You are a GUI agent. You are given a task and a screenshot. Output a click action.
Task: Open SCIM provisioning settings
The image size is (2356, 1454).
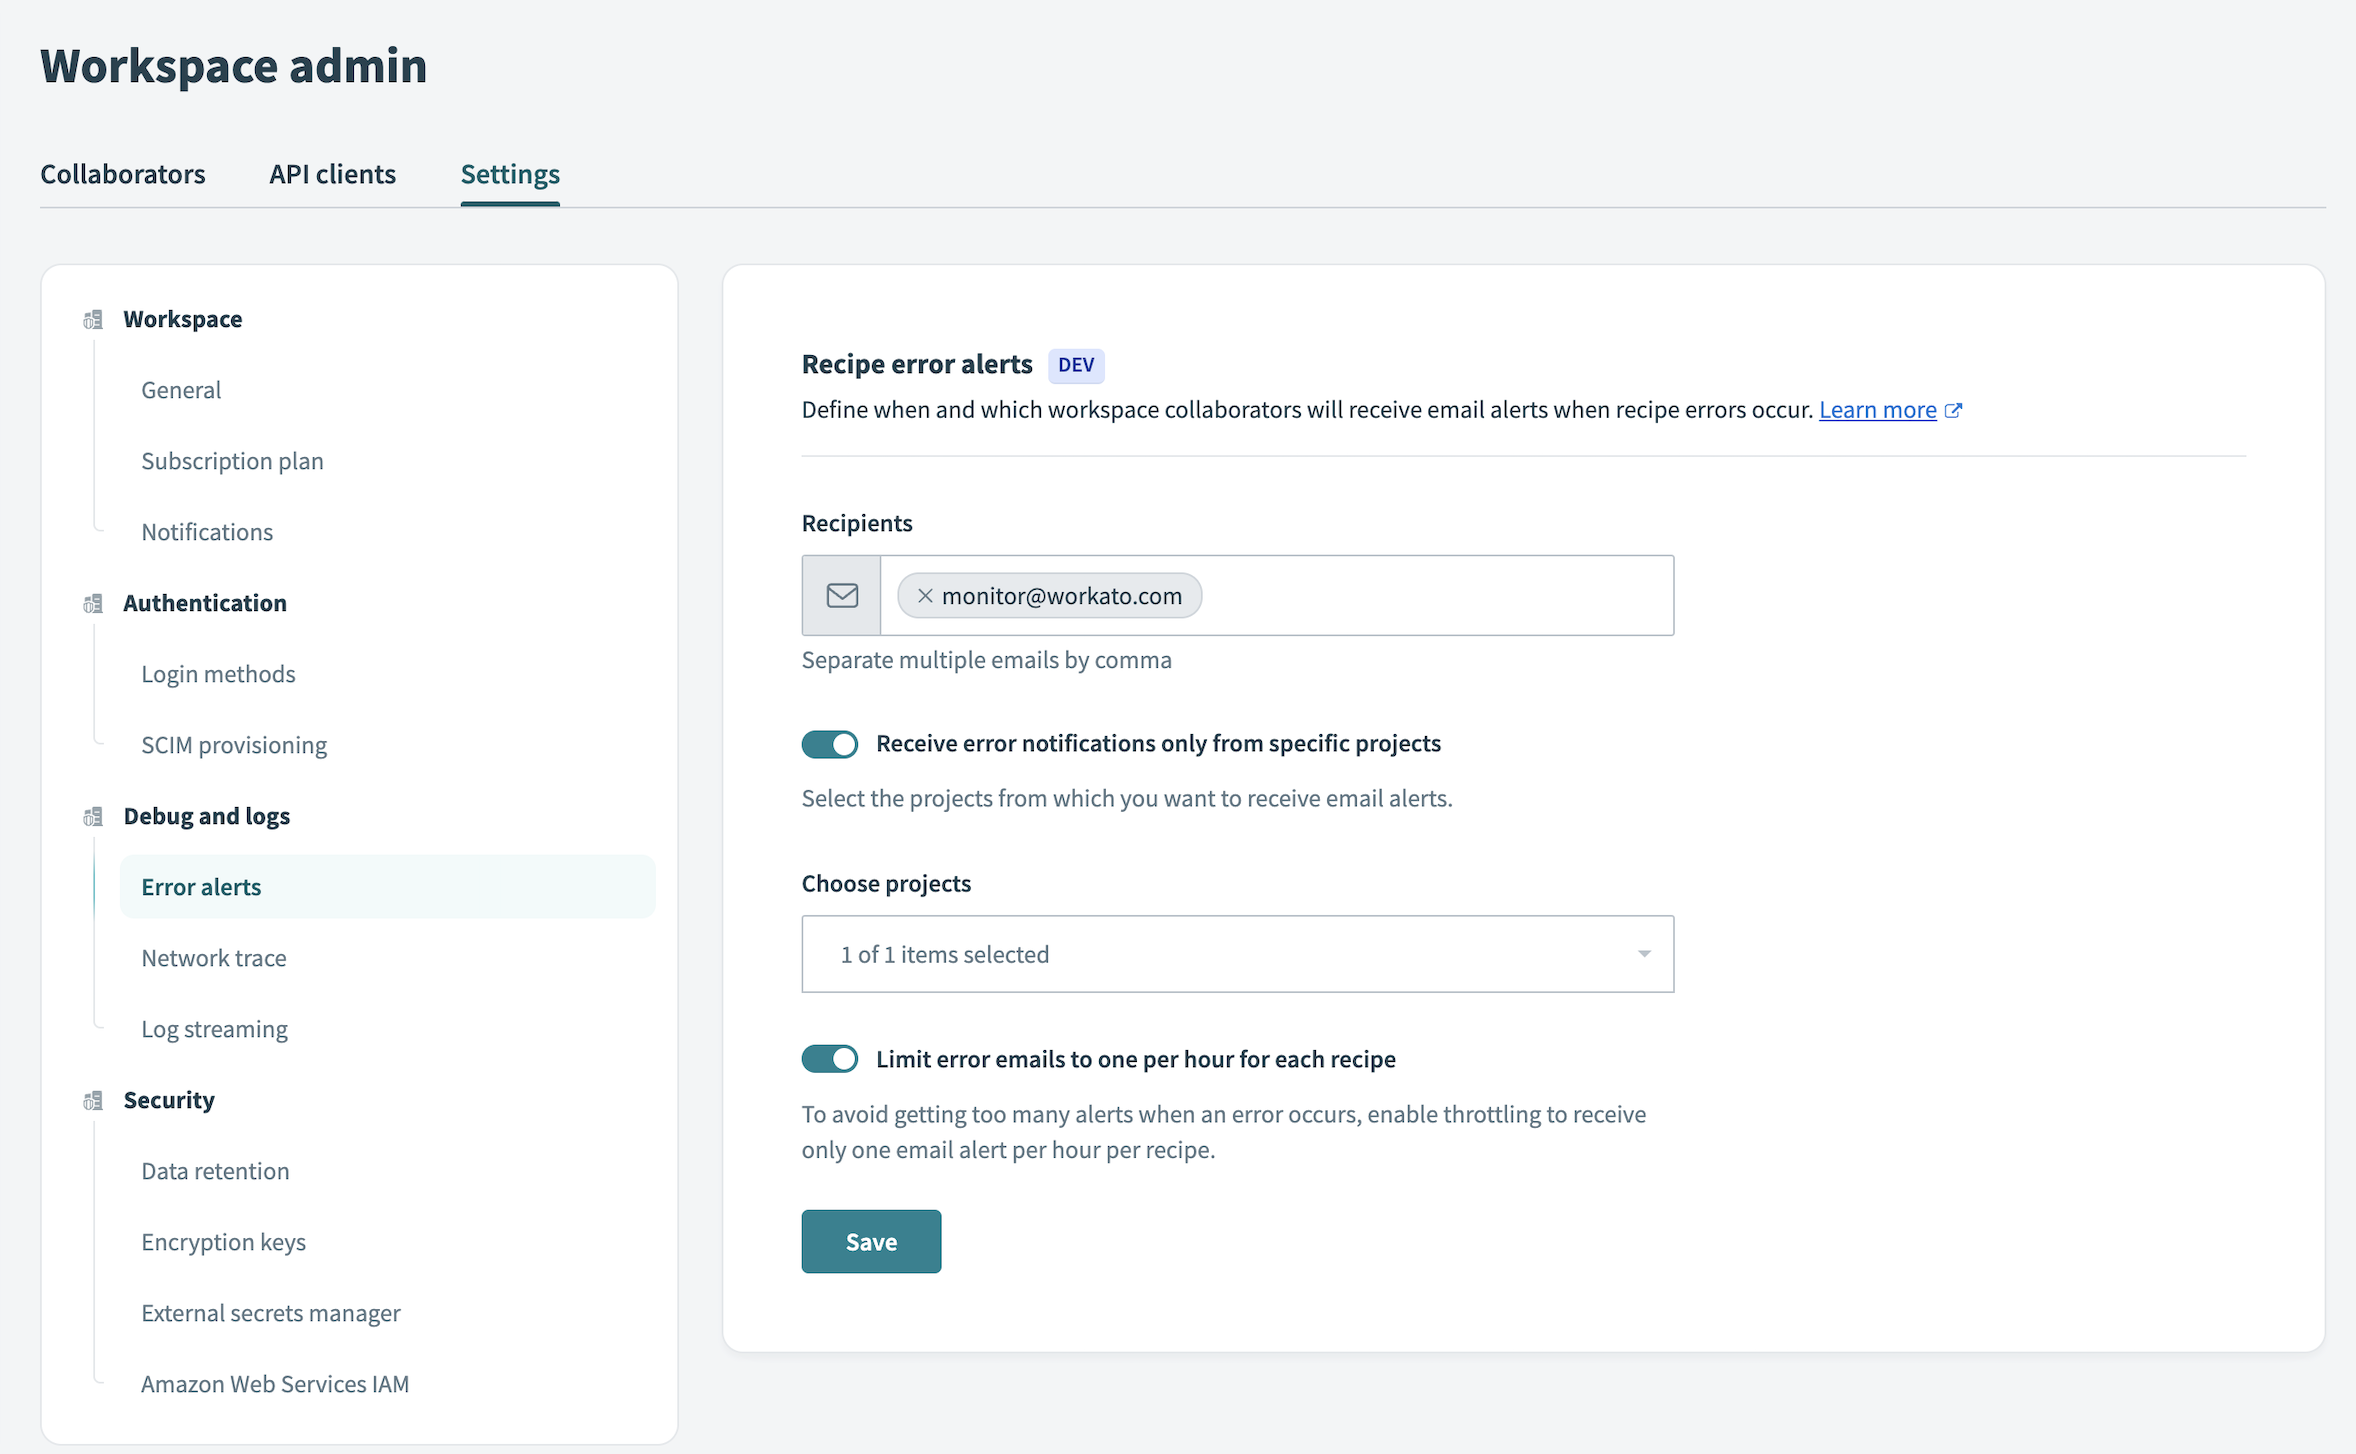pos(234,744)
